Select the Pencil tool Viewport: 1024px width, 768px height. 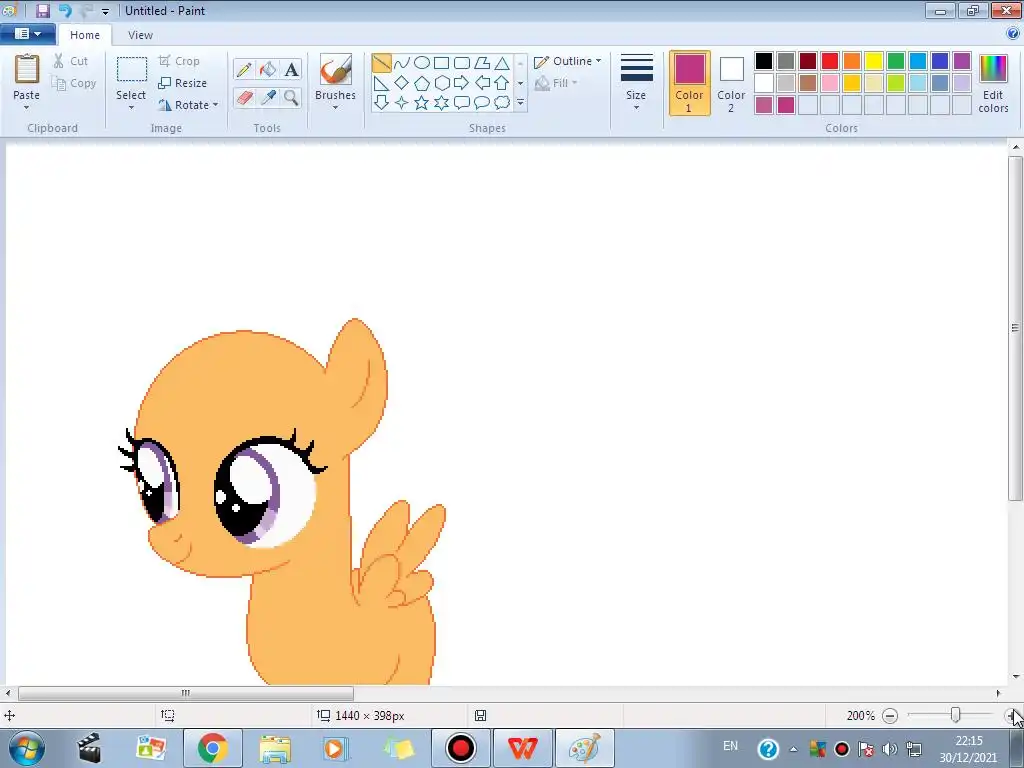pos(244,69)
